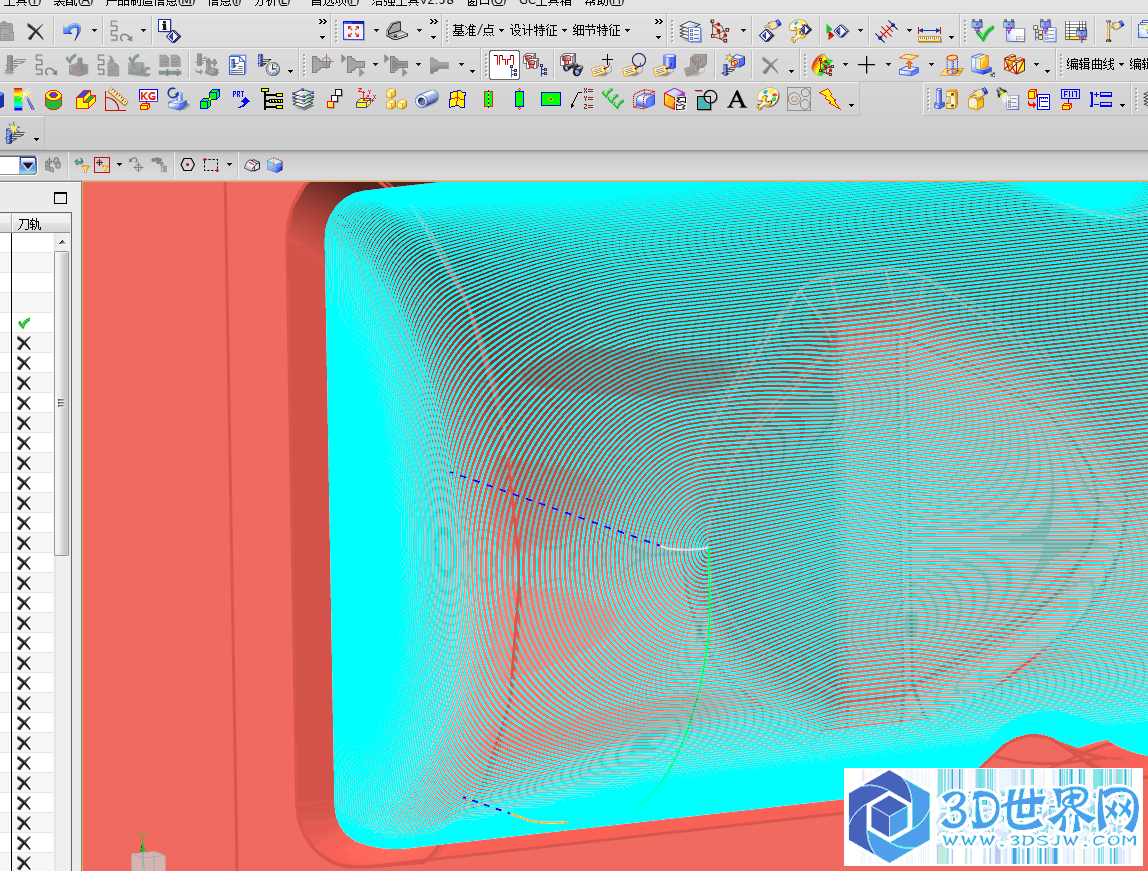Click the Layer Settings stacked sheets icon

click(x=690, y=31)
